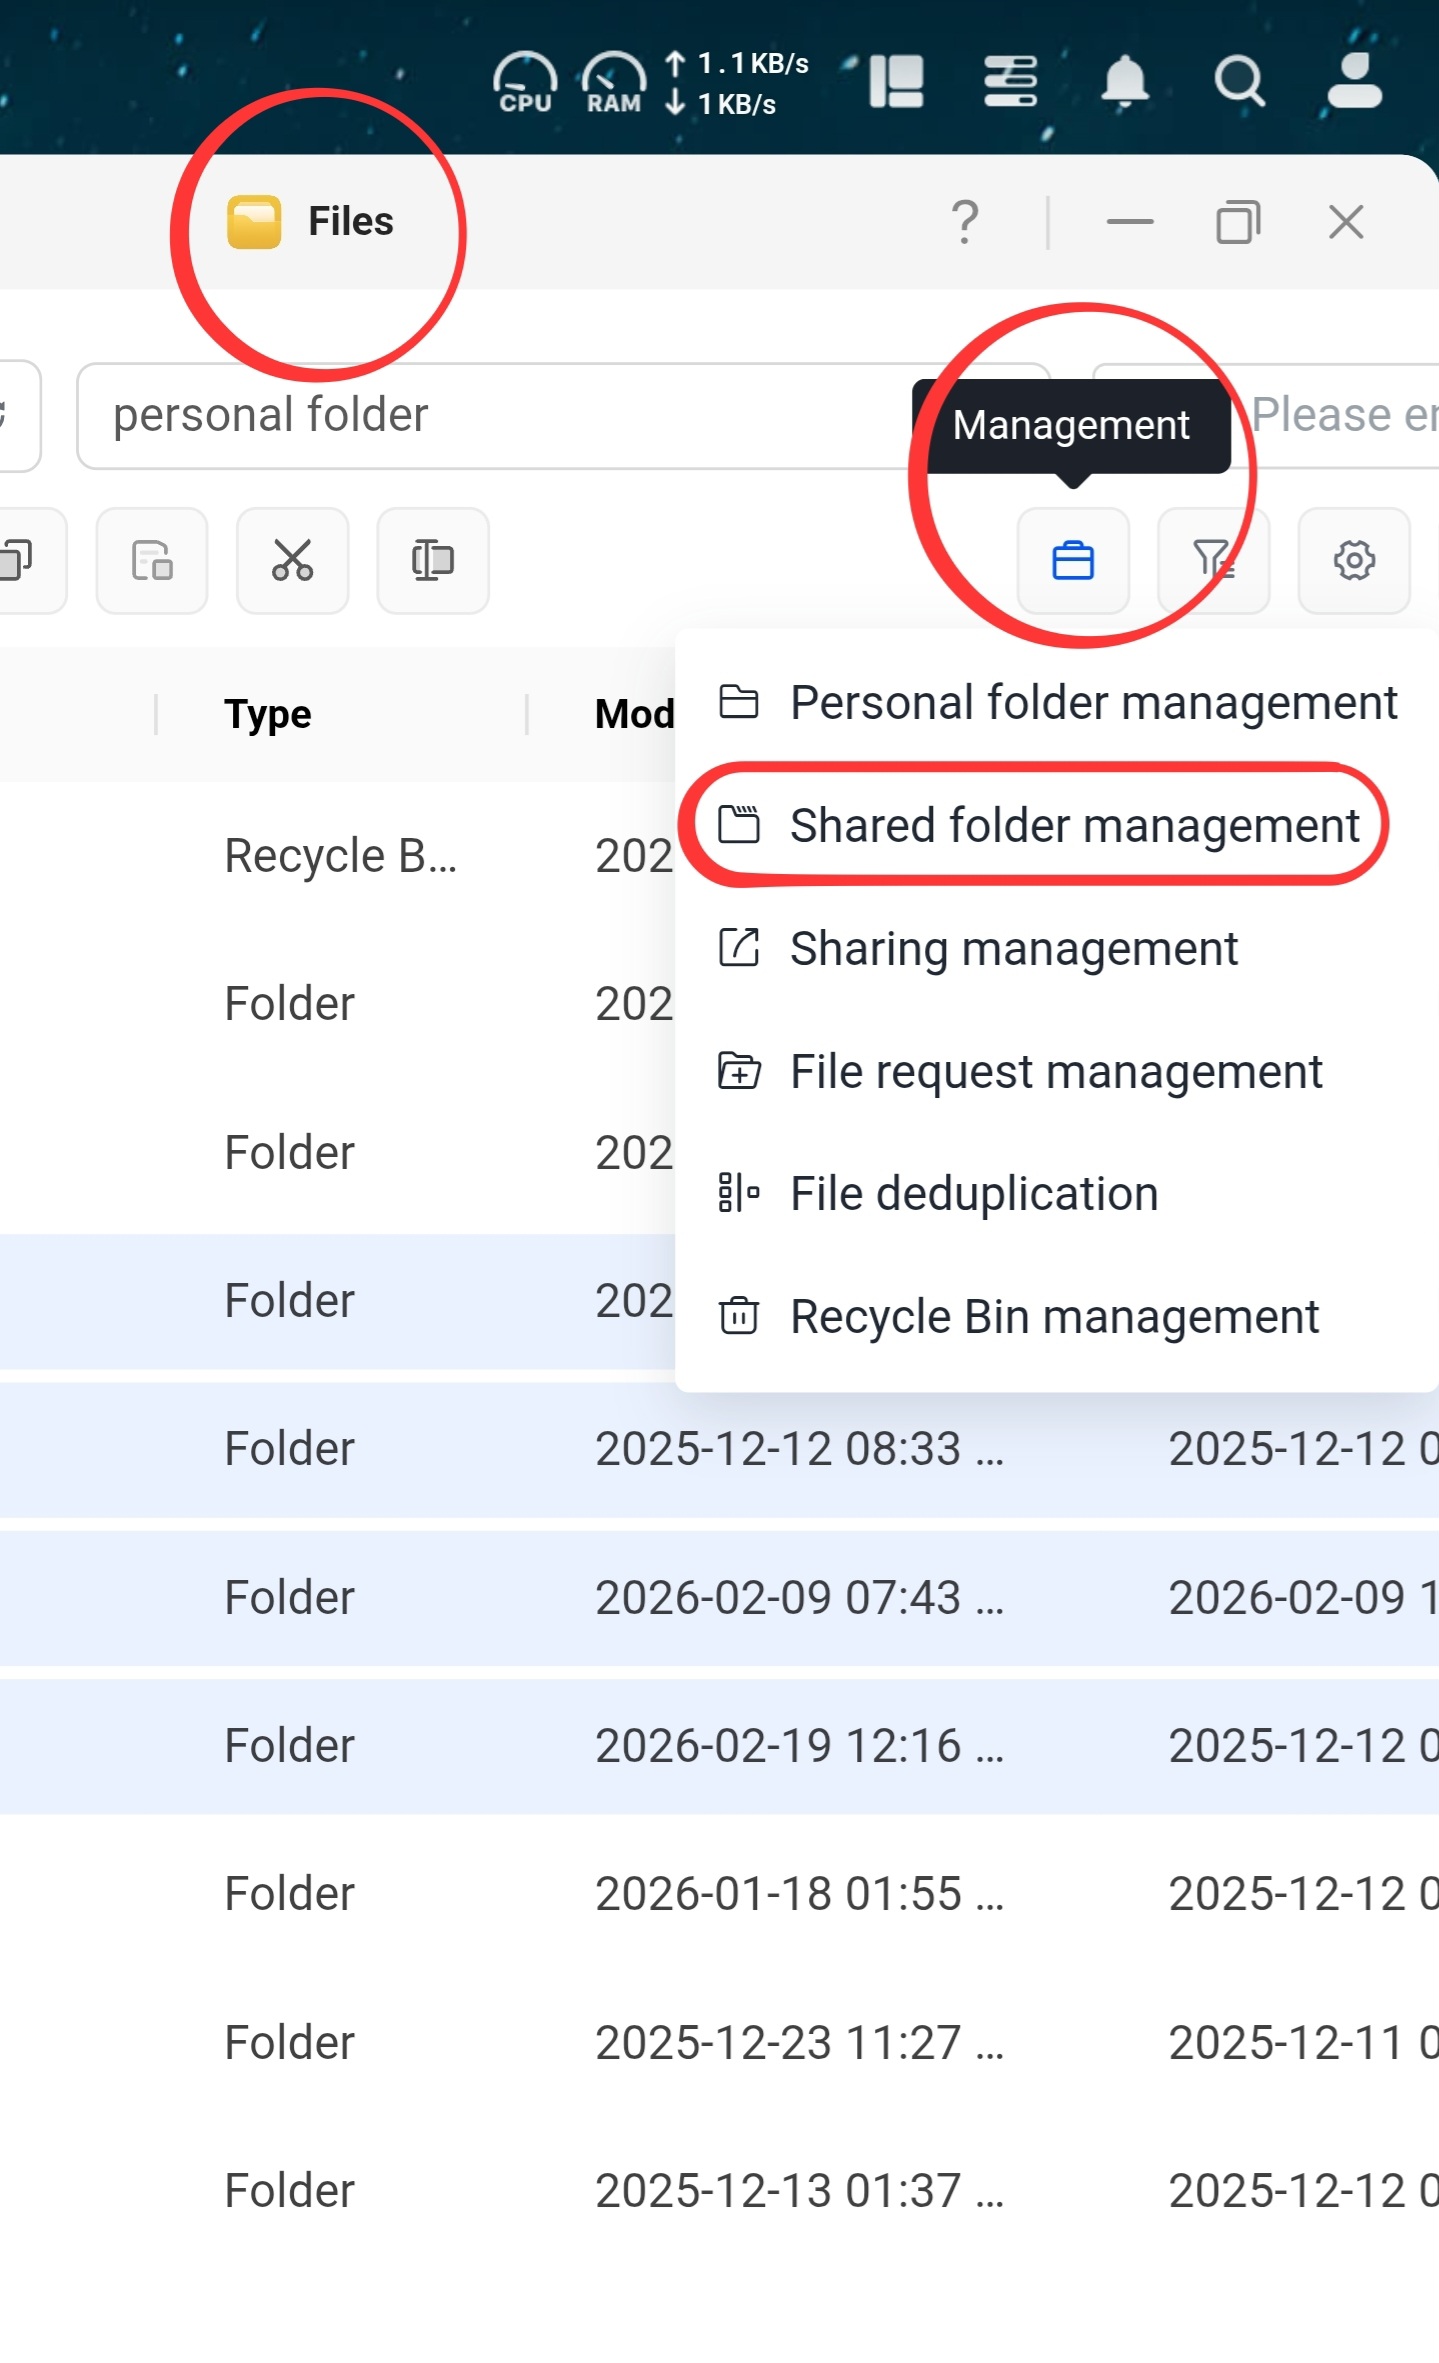This screenshot has height=2363, width=1439.
Task: Open the Files help question mark
Action: [964, 222]
